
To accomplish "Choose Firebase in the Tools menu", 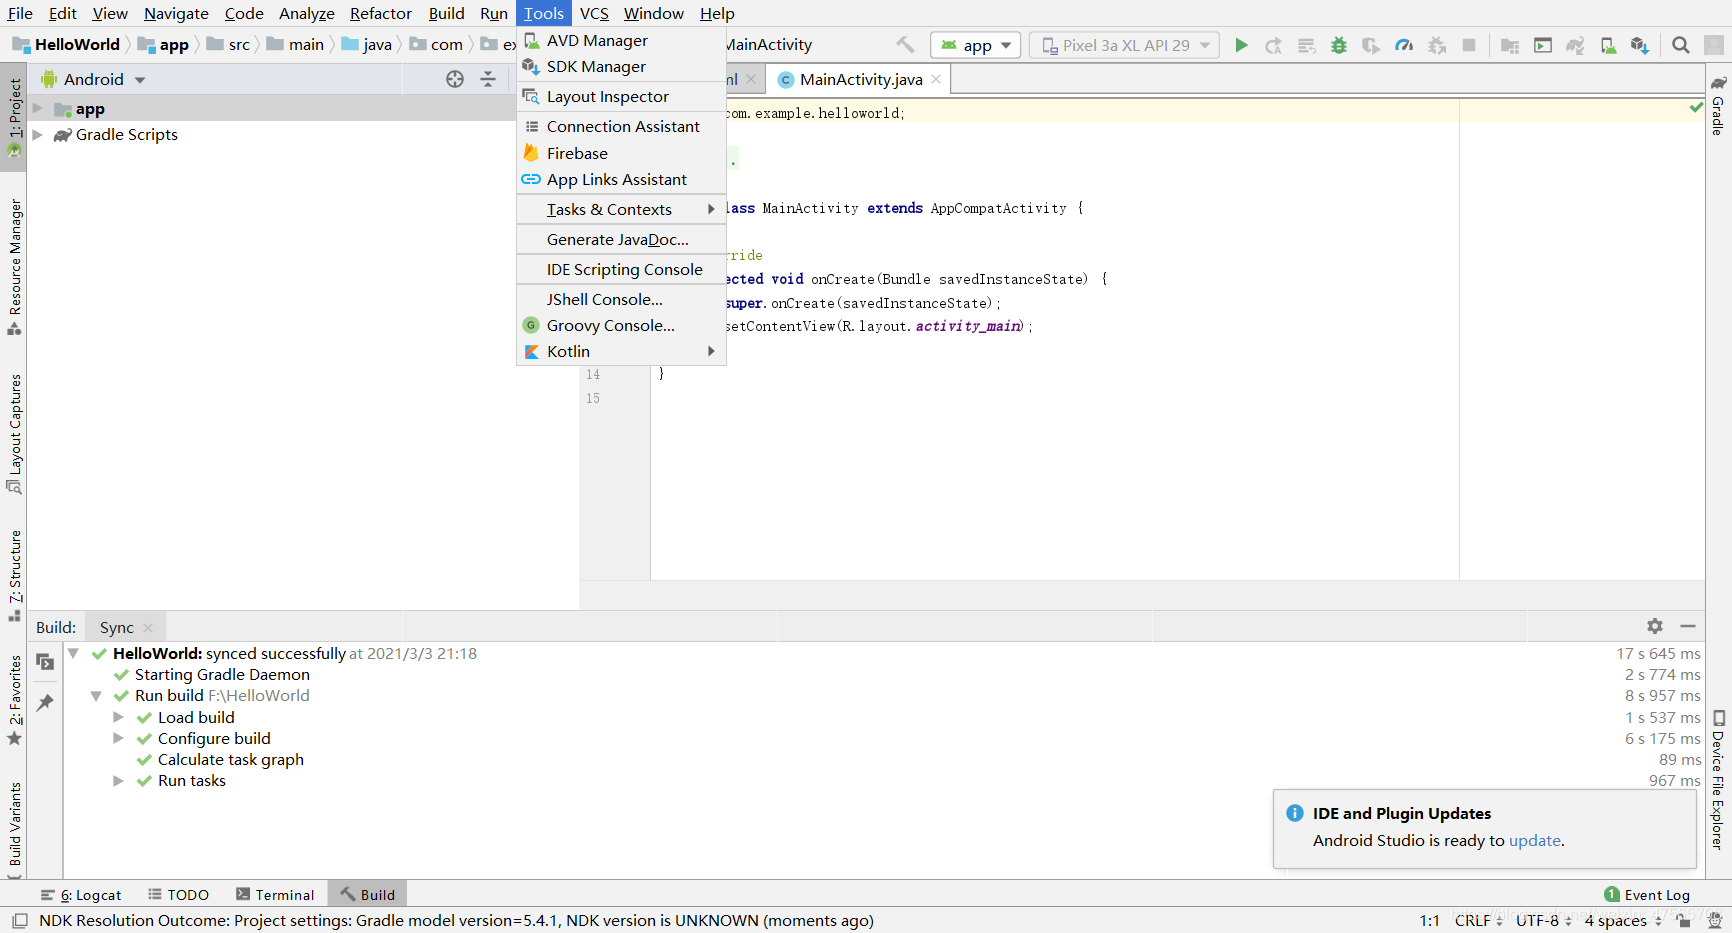I will pos(621,153).
